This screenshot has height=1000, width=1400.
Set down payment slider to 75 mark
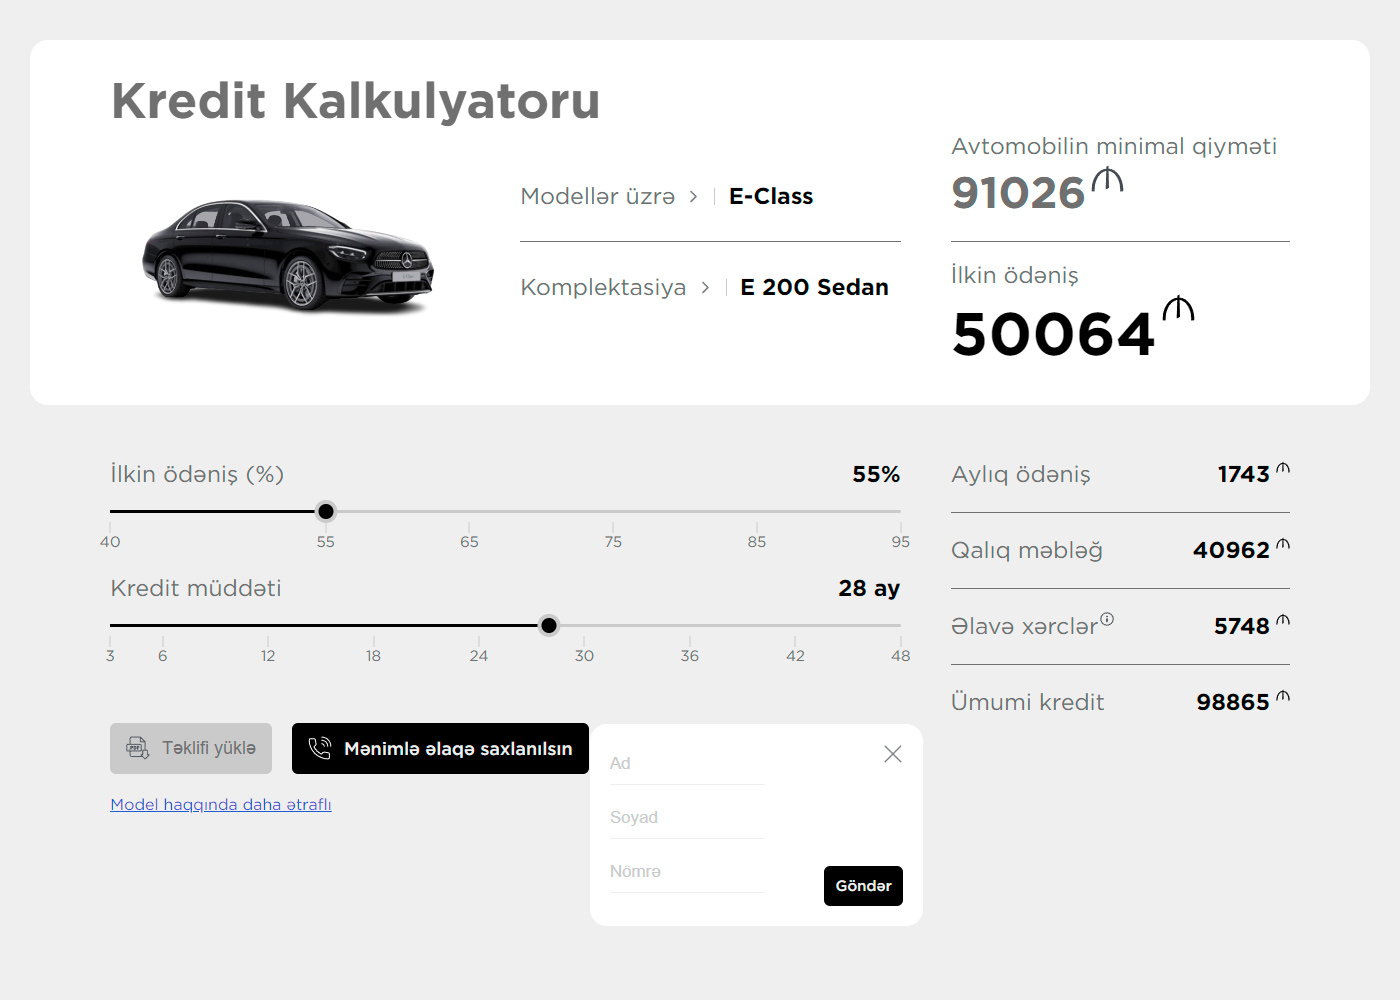point(613,512)
